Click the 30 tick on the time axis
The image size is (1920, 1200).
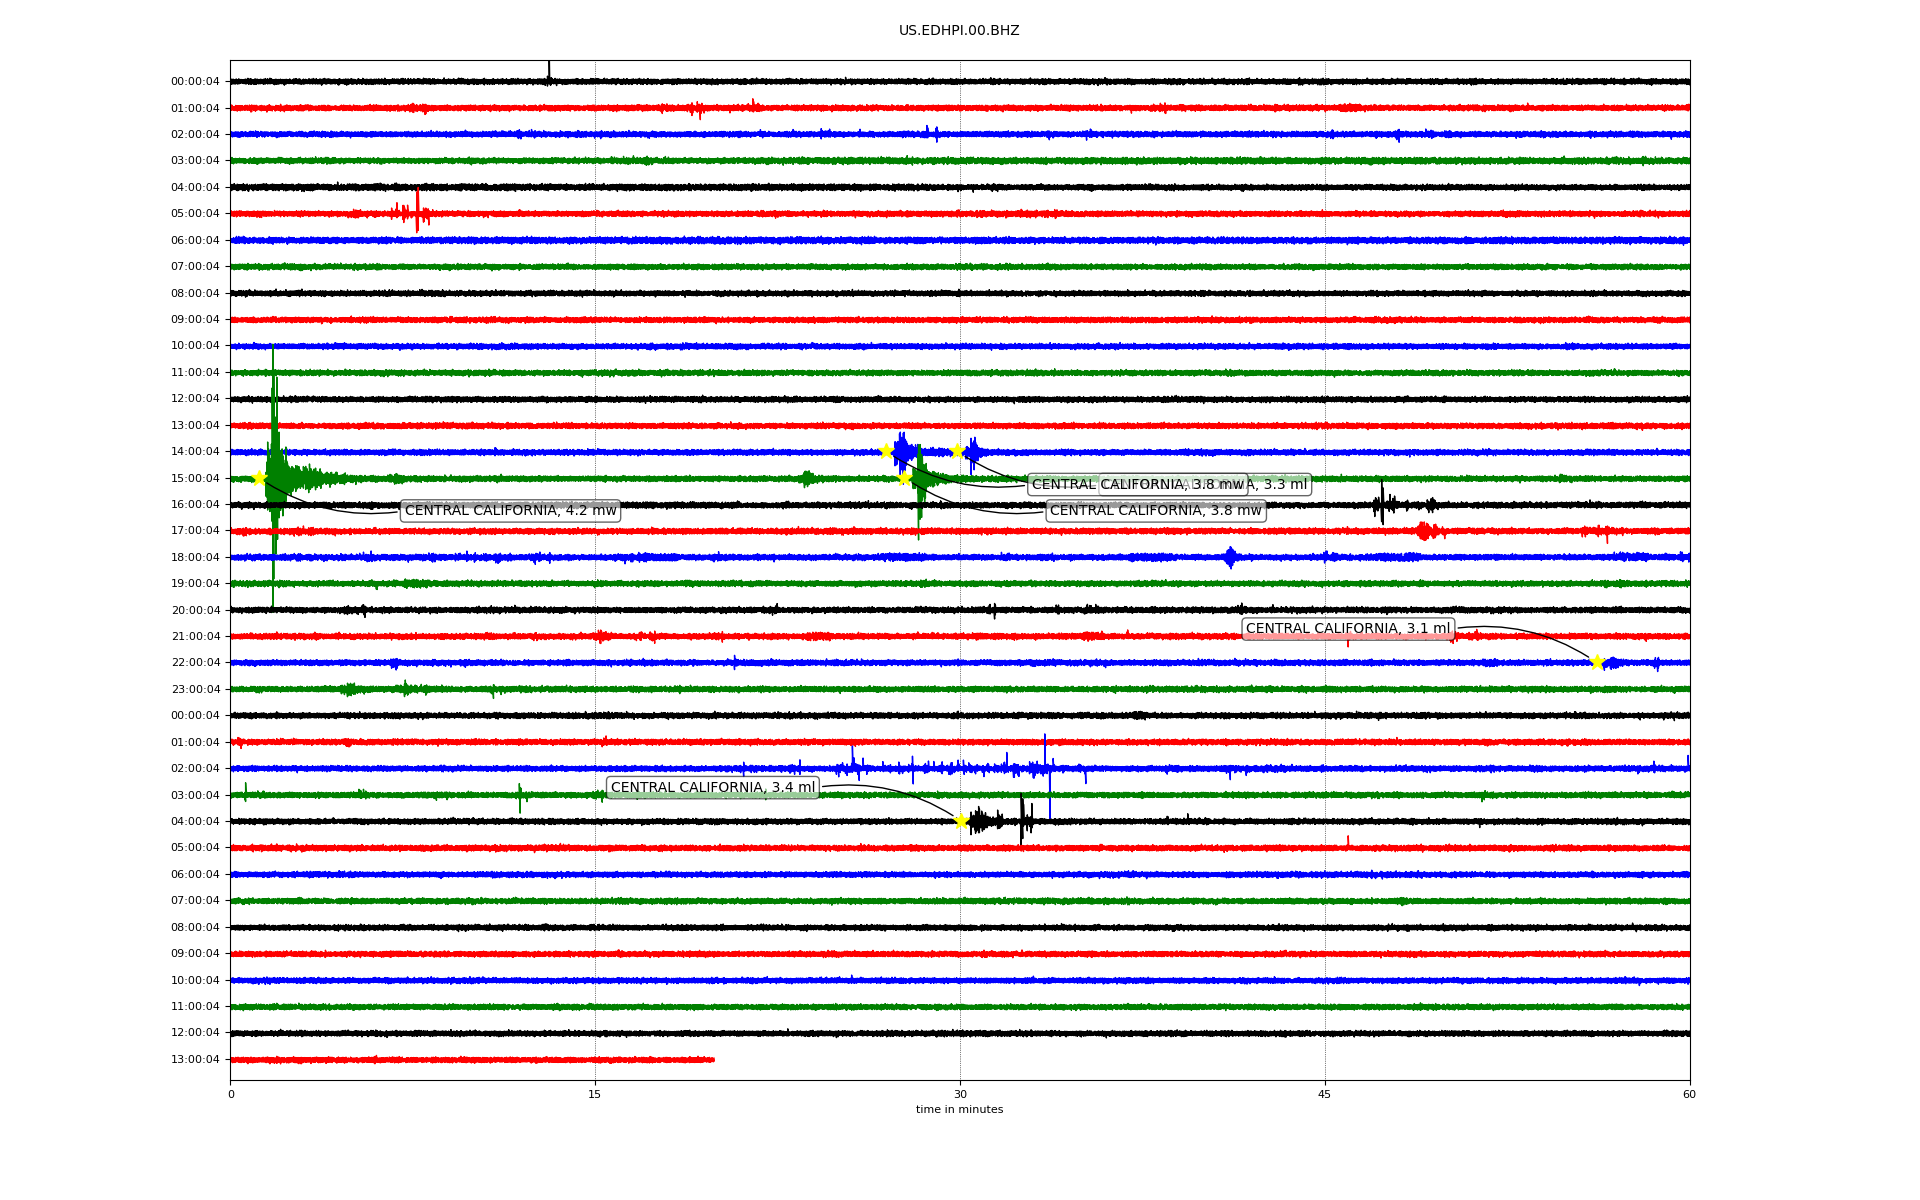click(960, 1094)
